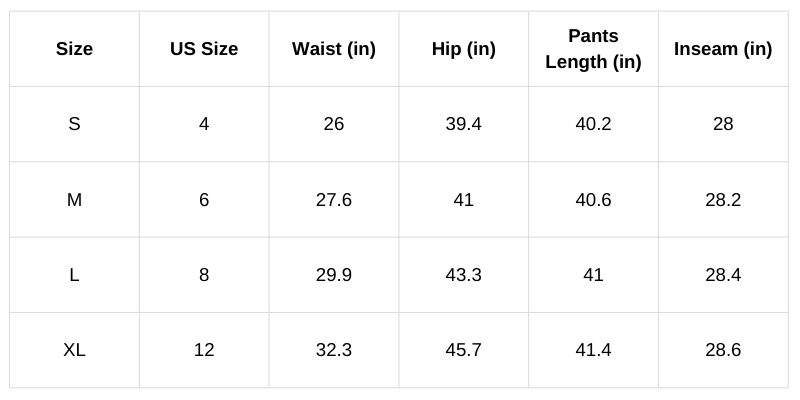The width and height of the screenshot is (800, 400).
Task: Click the hip value 45.7 cell
Action: (463, 350)
